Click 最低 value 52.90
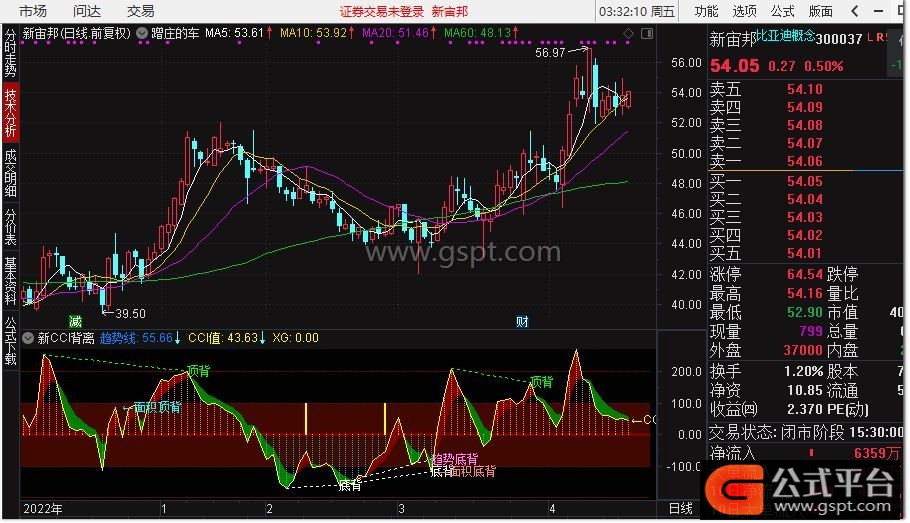The image size is (910, 523). click(805, 312)
